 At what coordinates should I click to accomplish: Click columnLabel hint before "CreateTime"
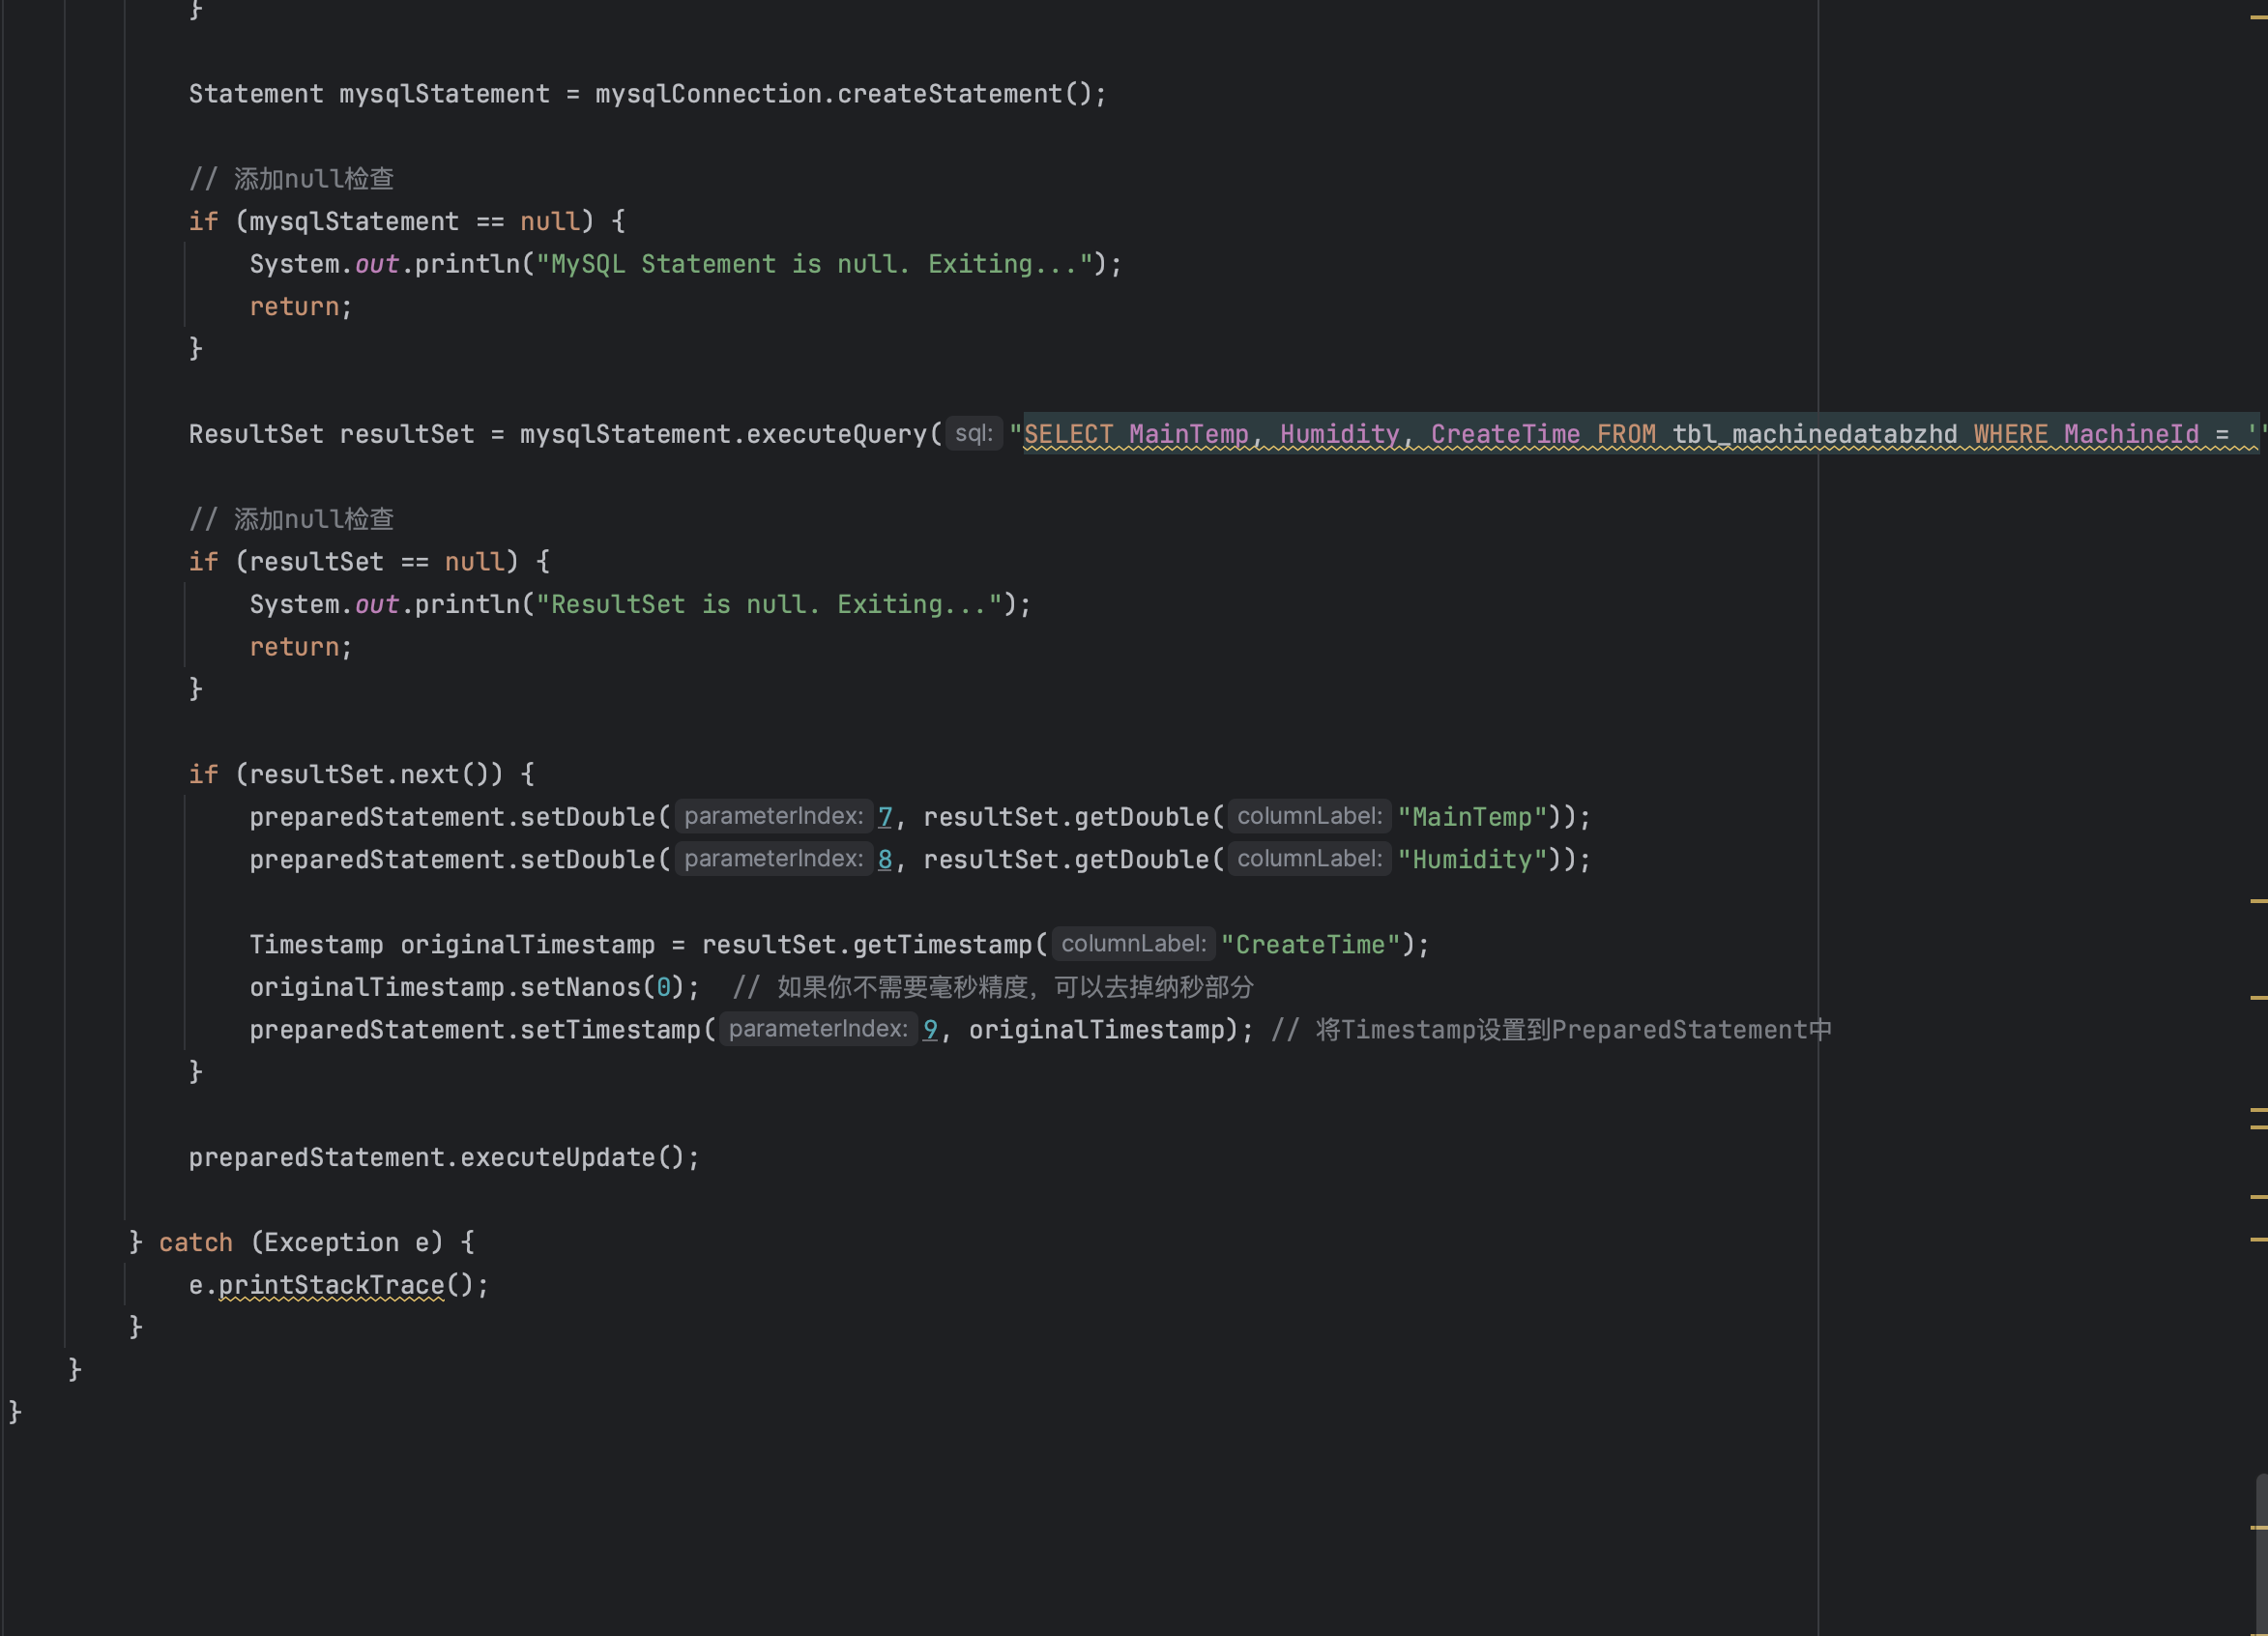click(1133, 943)
